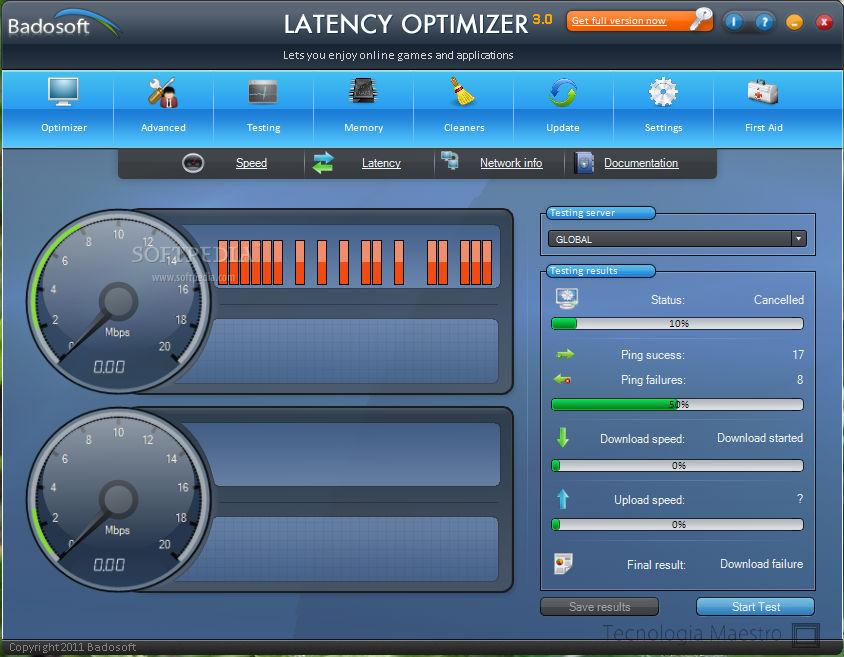Click the Cancelled status value
This screenshot has height=657, width=844.
tap(778, 299)
